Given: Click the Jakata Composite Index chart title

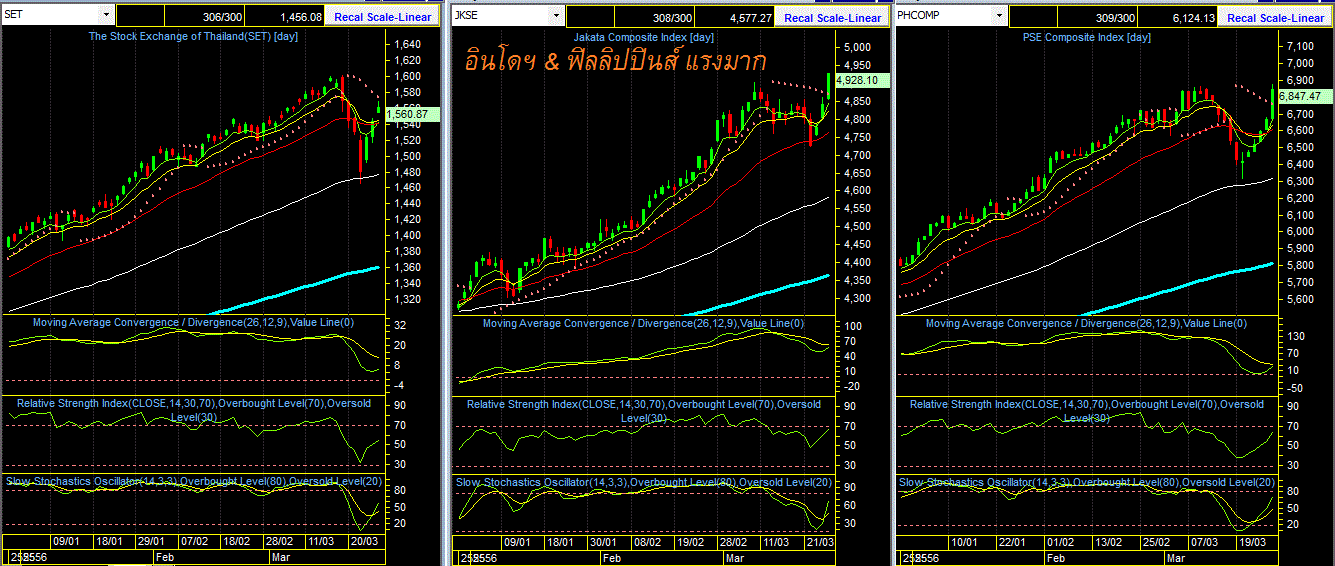Looking at the screenshot, I should (x=643, y=37).
